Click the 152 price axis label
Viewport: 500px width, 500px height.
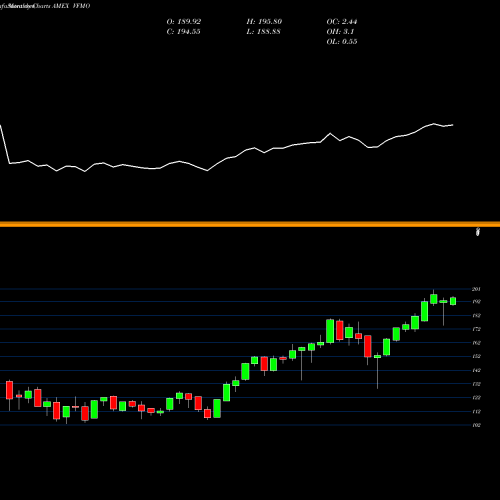pyautogui.click(x=476, y=356)
